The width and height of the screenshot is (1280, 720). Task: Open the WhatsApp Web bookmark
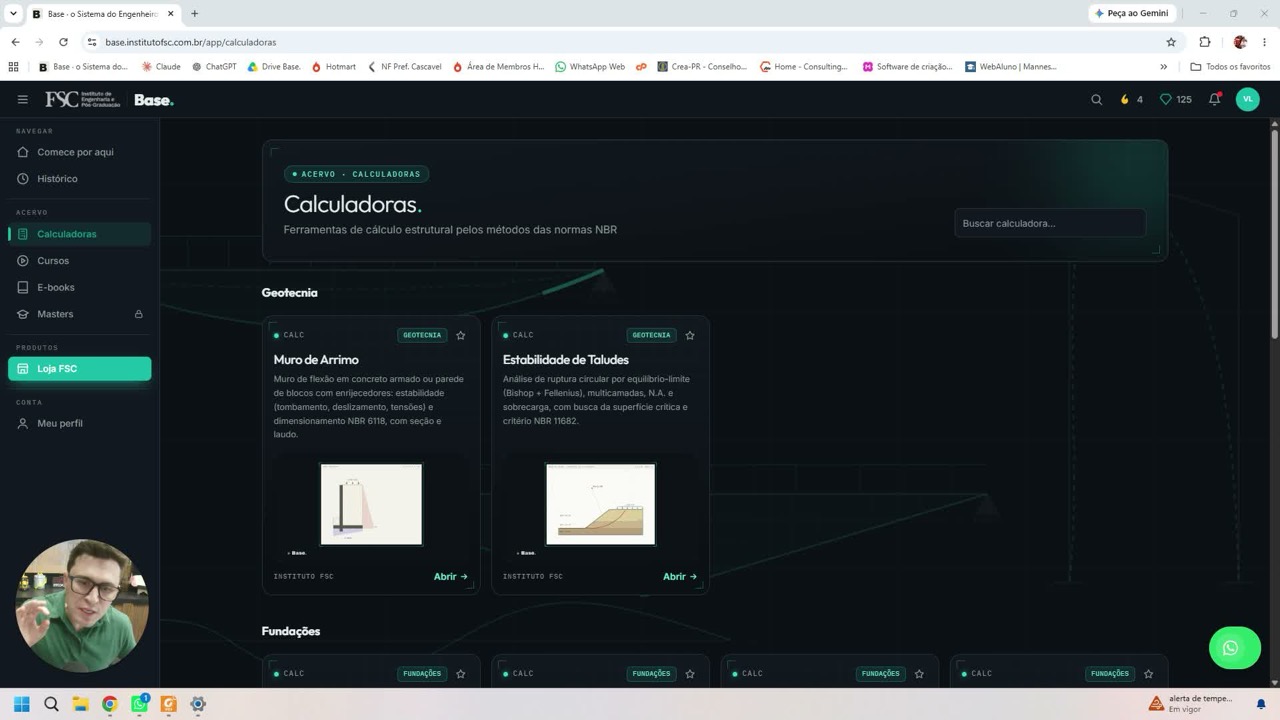tap(590, 67)
